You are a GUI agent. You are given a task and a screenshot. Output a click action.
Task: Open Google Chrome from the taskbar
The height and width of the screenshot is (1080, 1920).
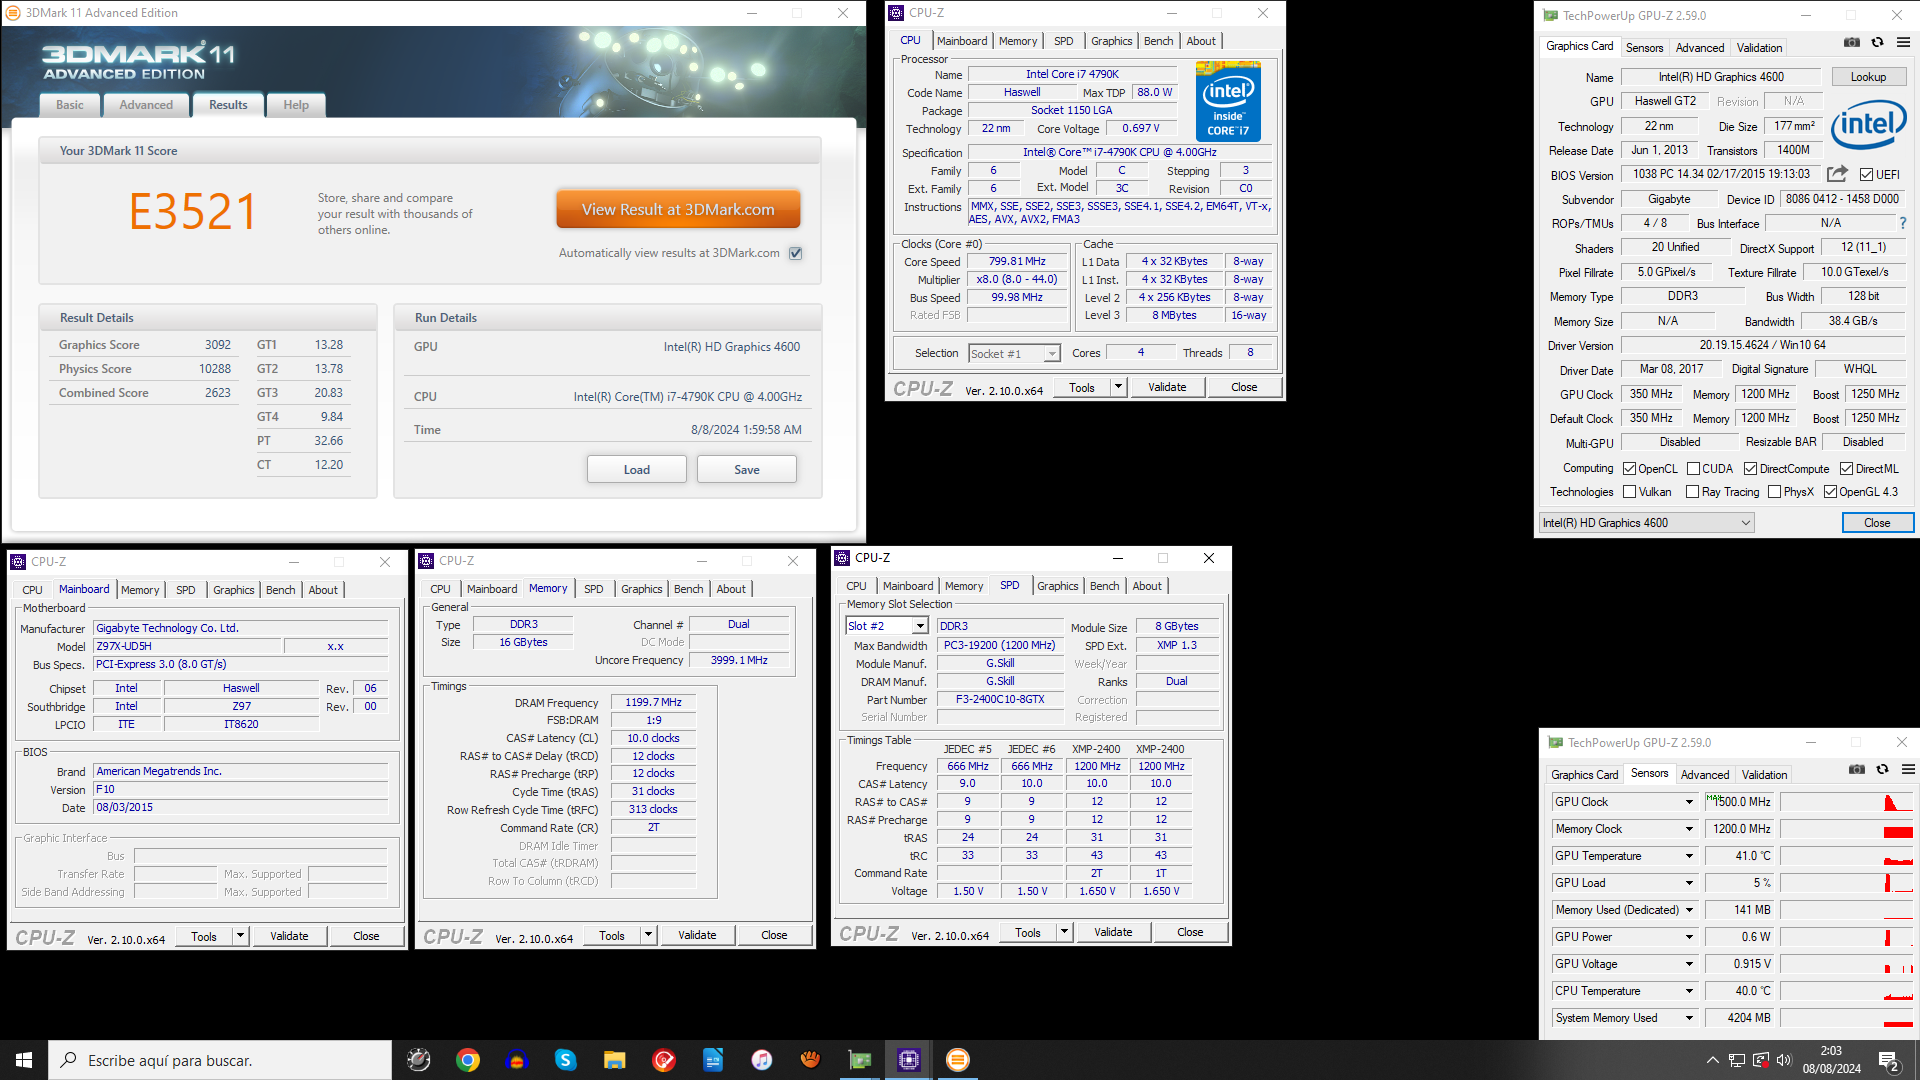tap(468, 1060)
